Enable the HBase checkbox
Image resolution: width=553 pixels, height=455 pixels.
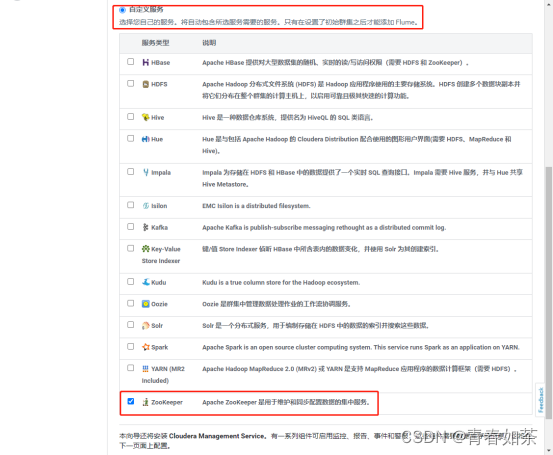[130, 62]
